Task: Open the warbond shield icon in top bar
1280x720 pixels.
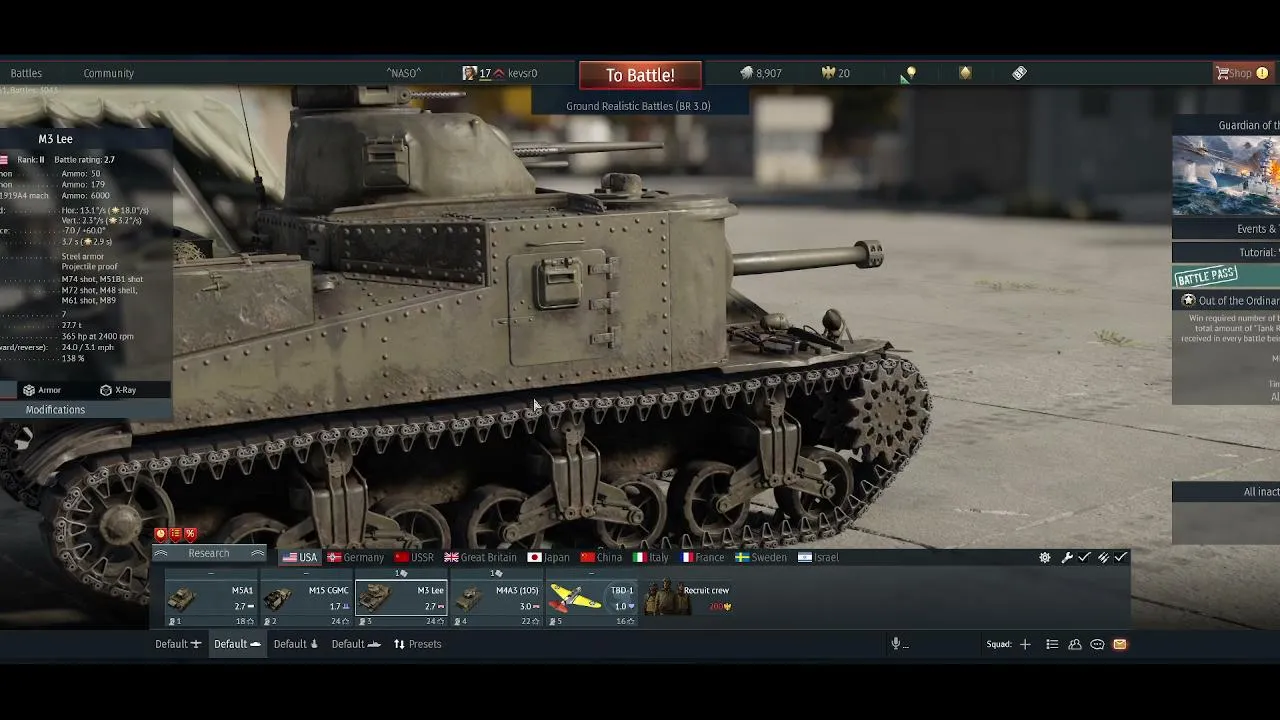Action: click(x=965, y=73)
